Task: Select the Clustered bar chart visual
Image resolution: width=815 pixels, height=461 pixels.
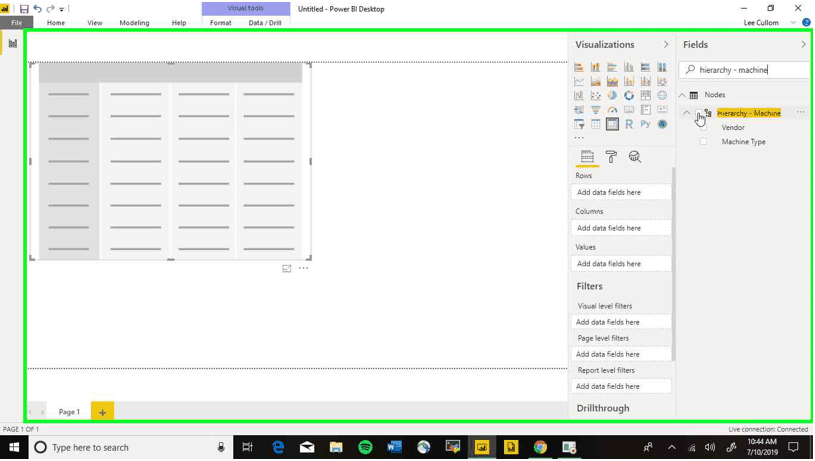Action: tap(612, 67)
